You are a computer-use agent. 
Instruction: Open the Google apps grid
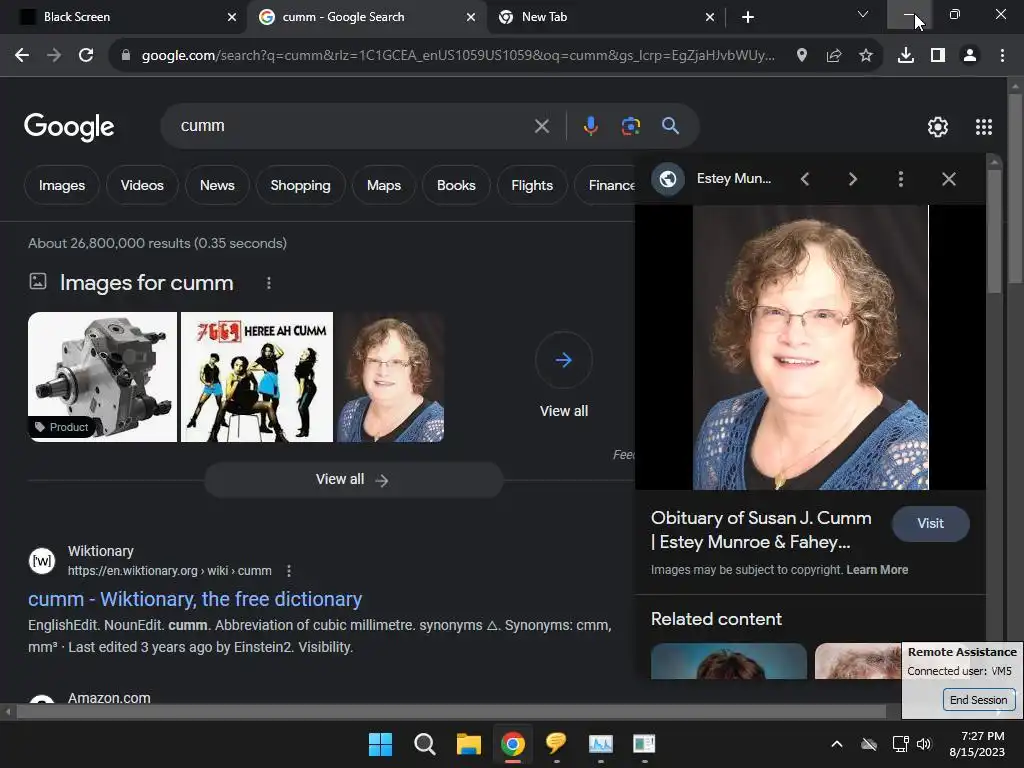[984, 127]
